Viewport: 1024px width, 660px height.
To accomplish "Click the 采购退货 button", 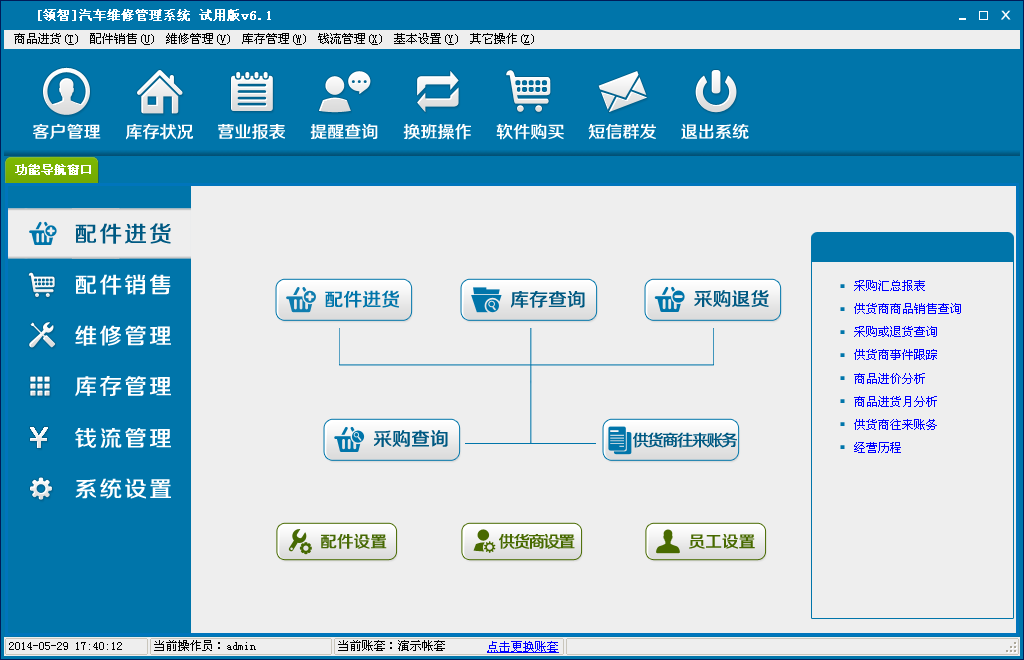I will 712,300.
